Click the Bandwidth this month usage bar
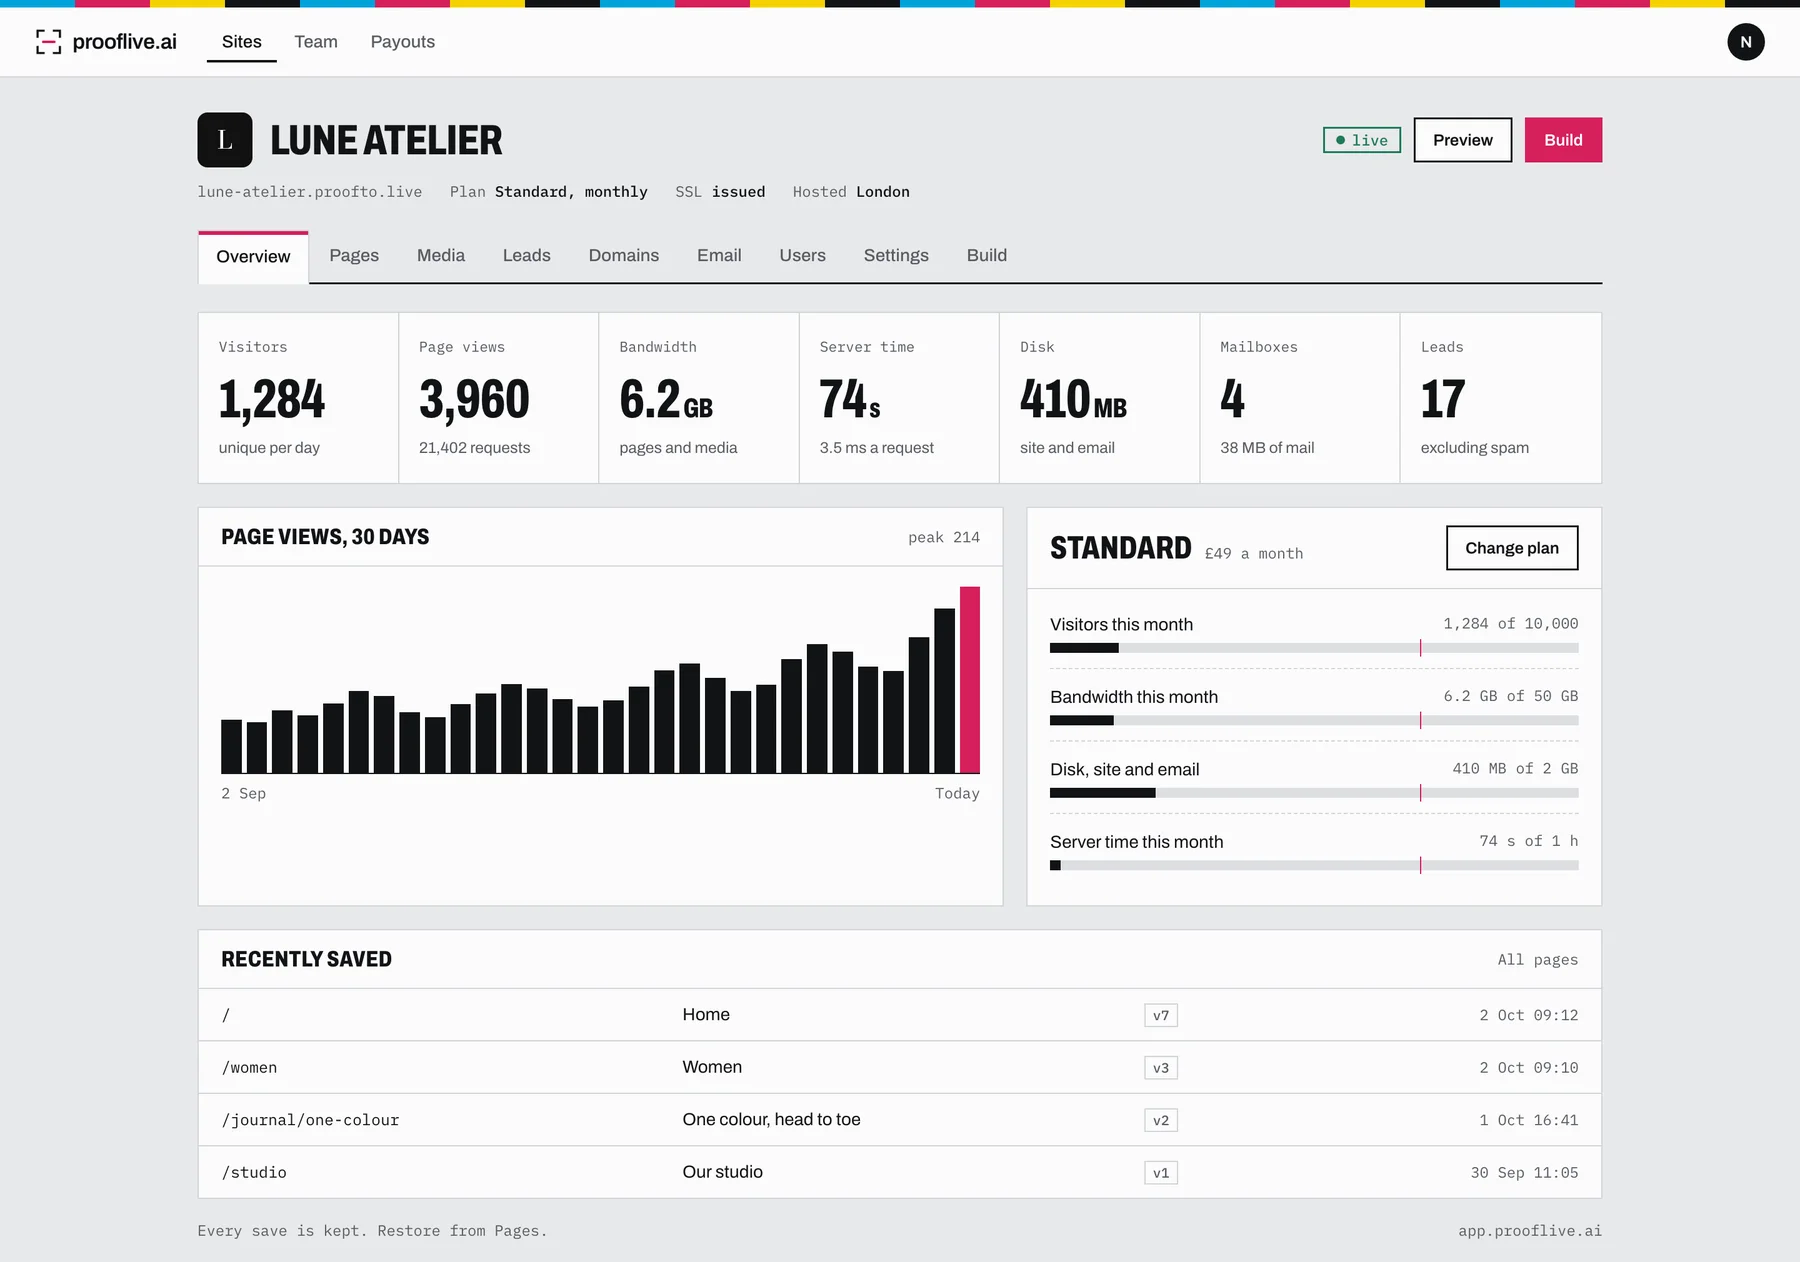 coord(1314,721)
